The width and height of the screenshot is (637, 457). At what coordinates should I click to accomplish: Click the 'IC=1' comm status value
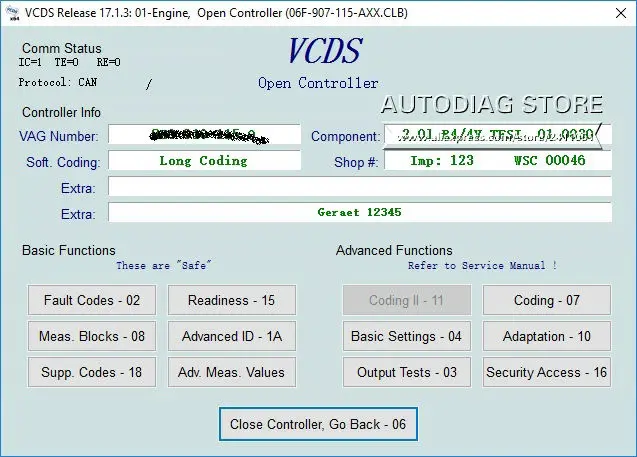pos(30,62)
